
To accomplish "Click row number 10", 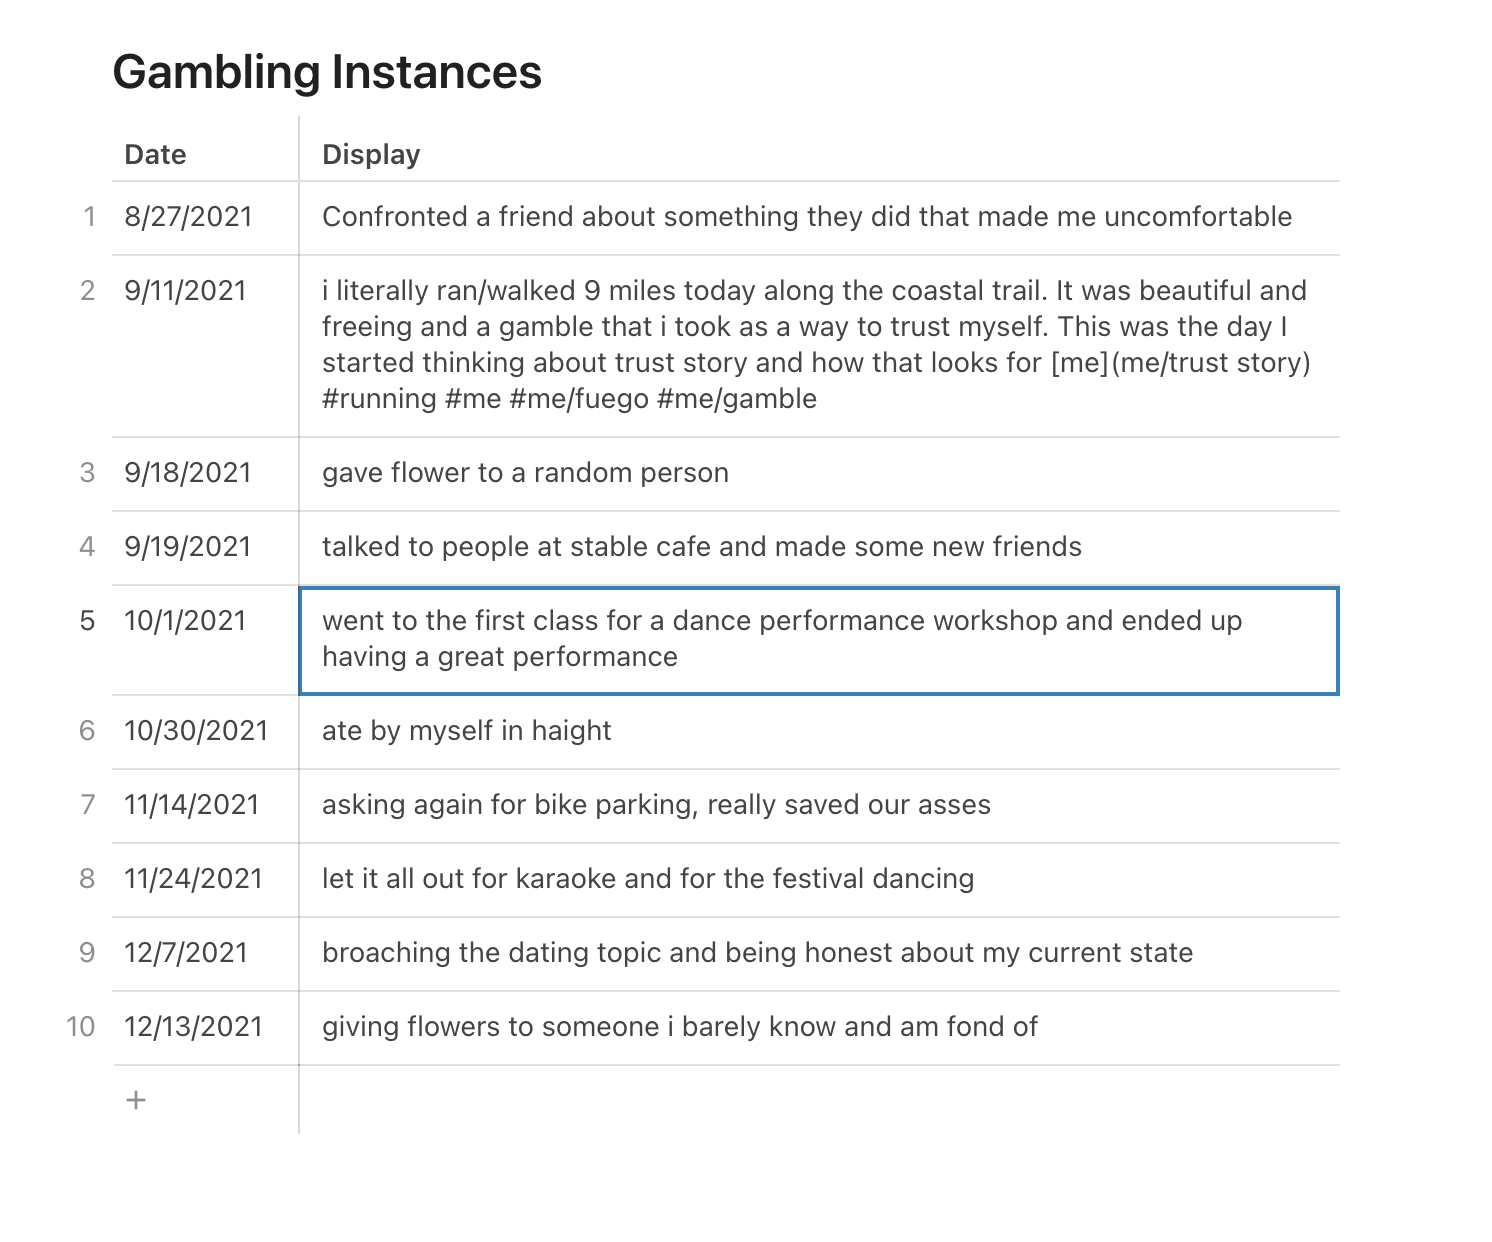I will 81,1027.
